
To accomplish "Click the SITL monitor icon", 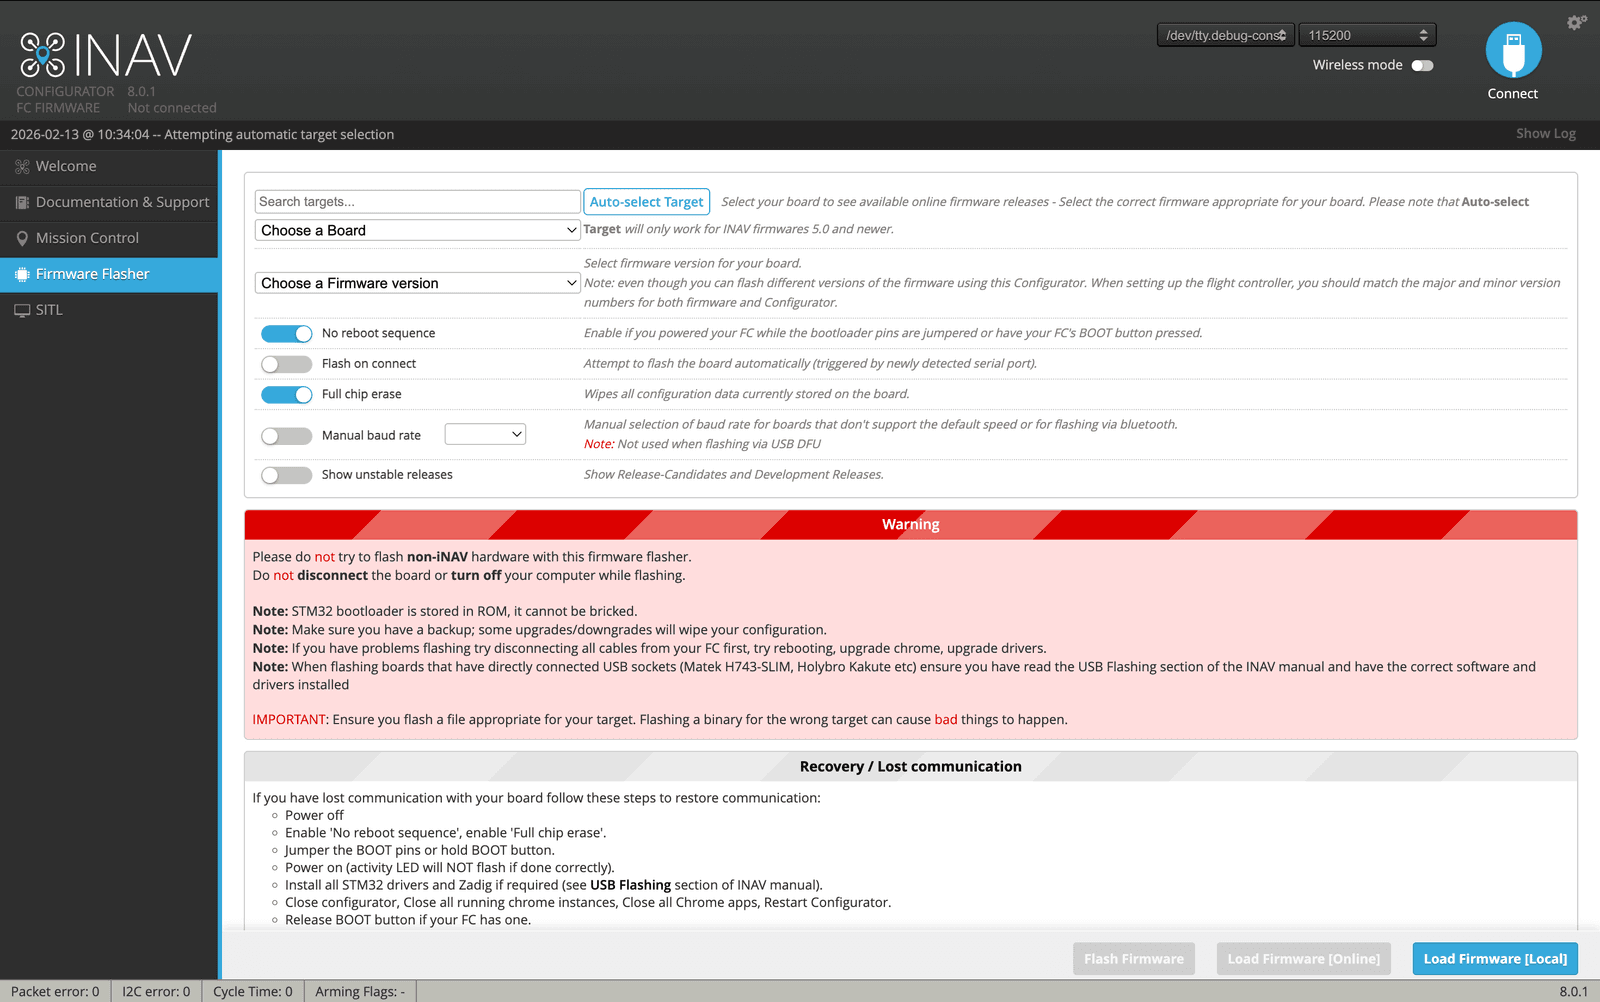I will [22, 310].
